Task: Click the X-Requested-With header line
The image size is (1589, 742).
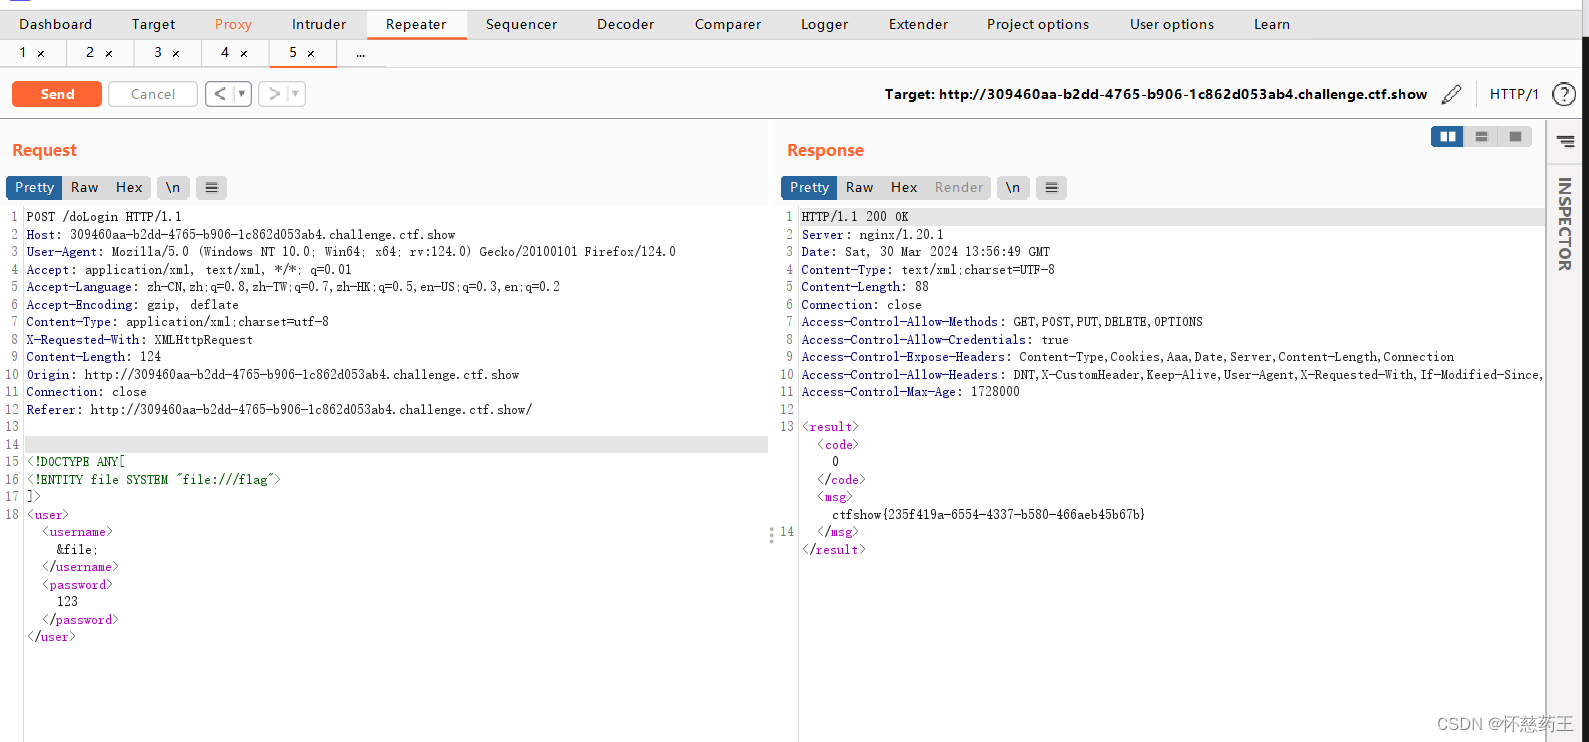Action: 139,340
